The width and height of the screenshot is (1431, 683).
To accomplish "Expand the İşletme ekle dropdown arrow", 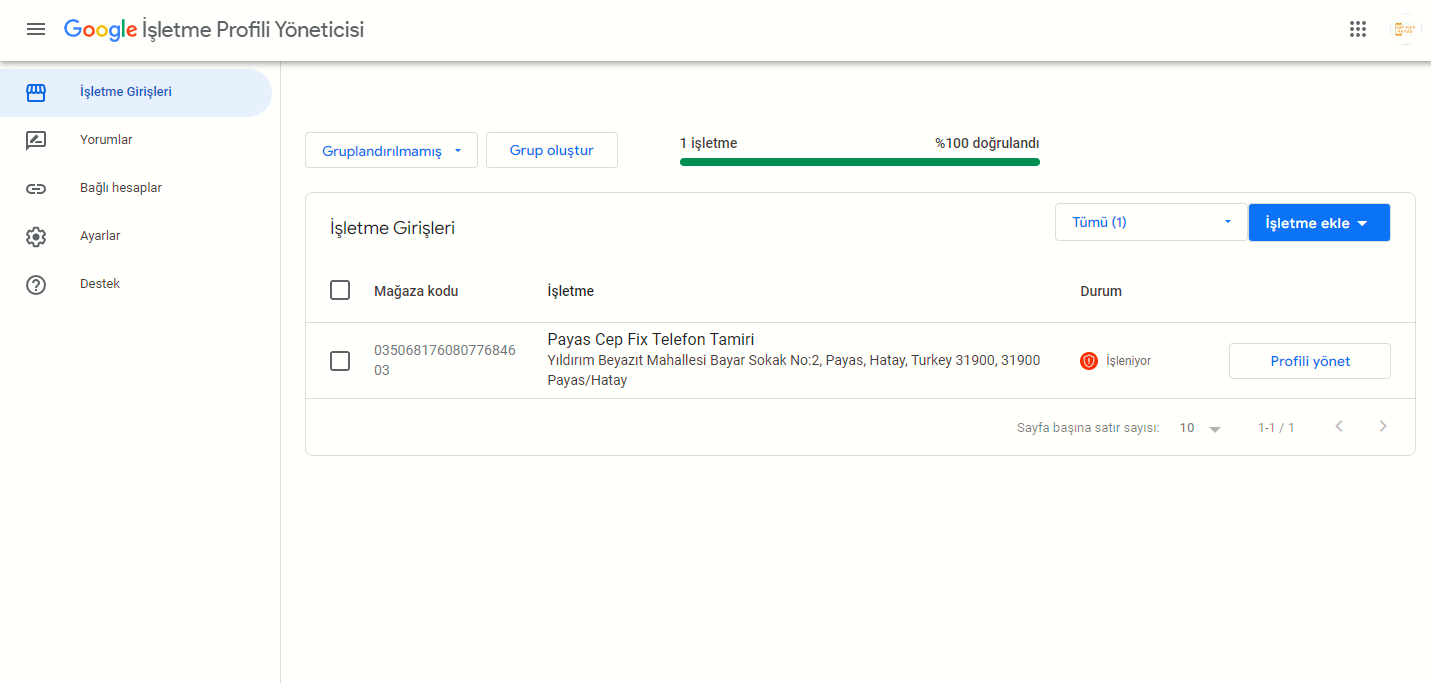I will pyautogui.click(x=1362, y=224).
